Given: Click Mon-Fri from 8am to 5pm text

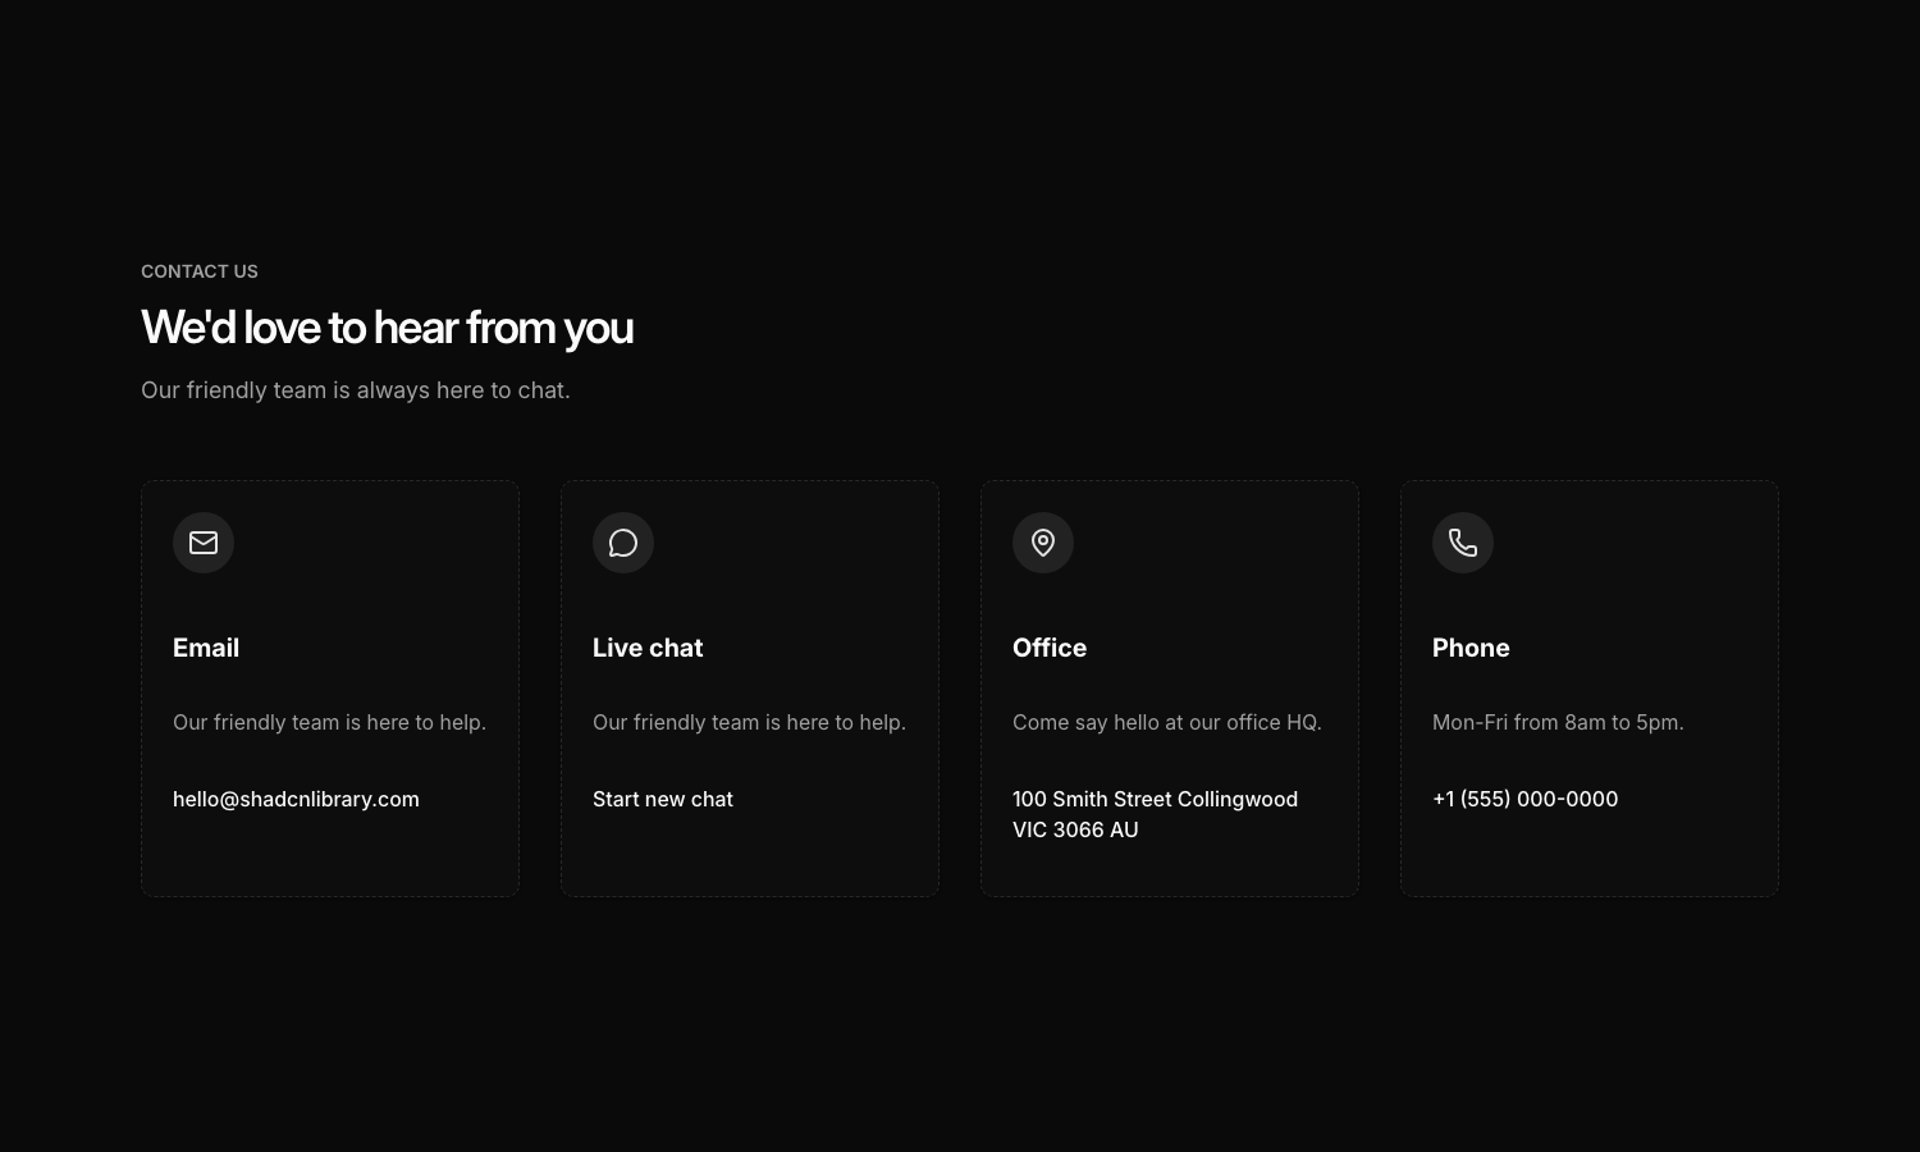Looking at the screenshot, I should click(1558, 722).
